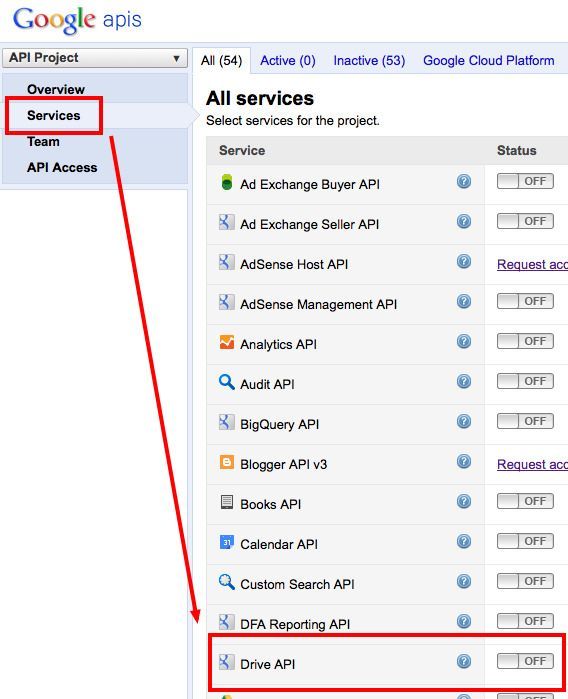Open help for Books API
This screenshot has width=568, height=699.
coord(464,502)
